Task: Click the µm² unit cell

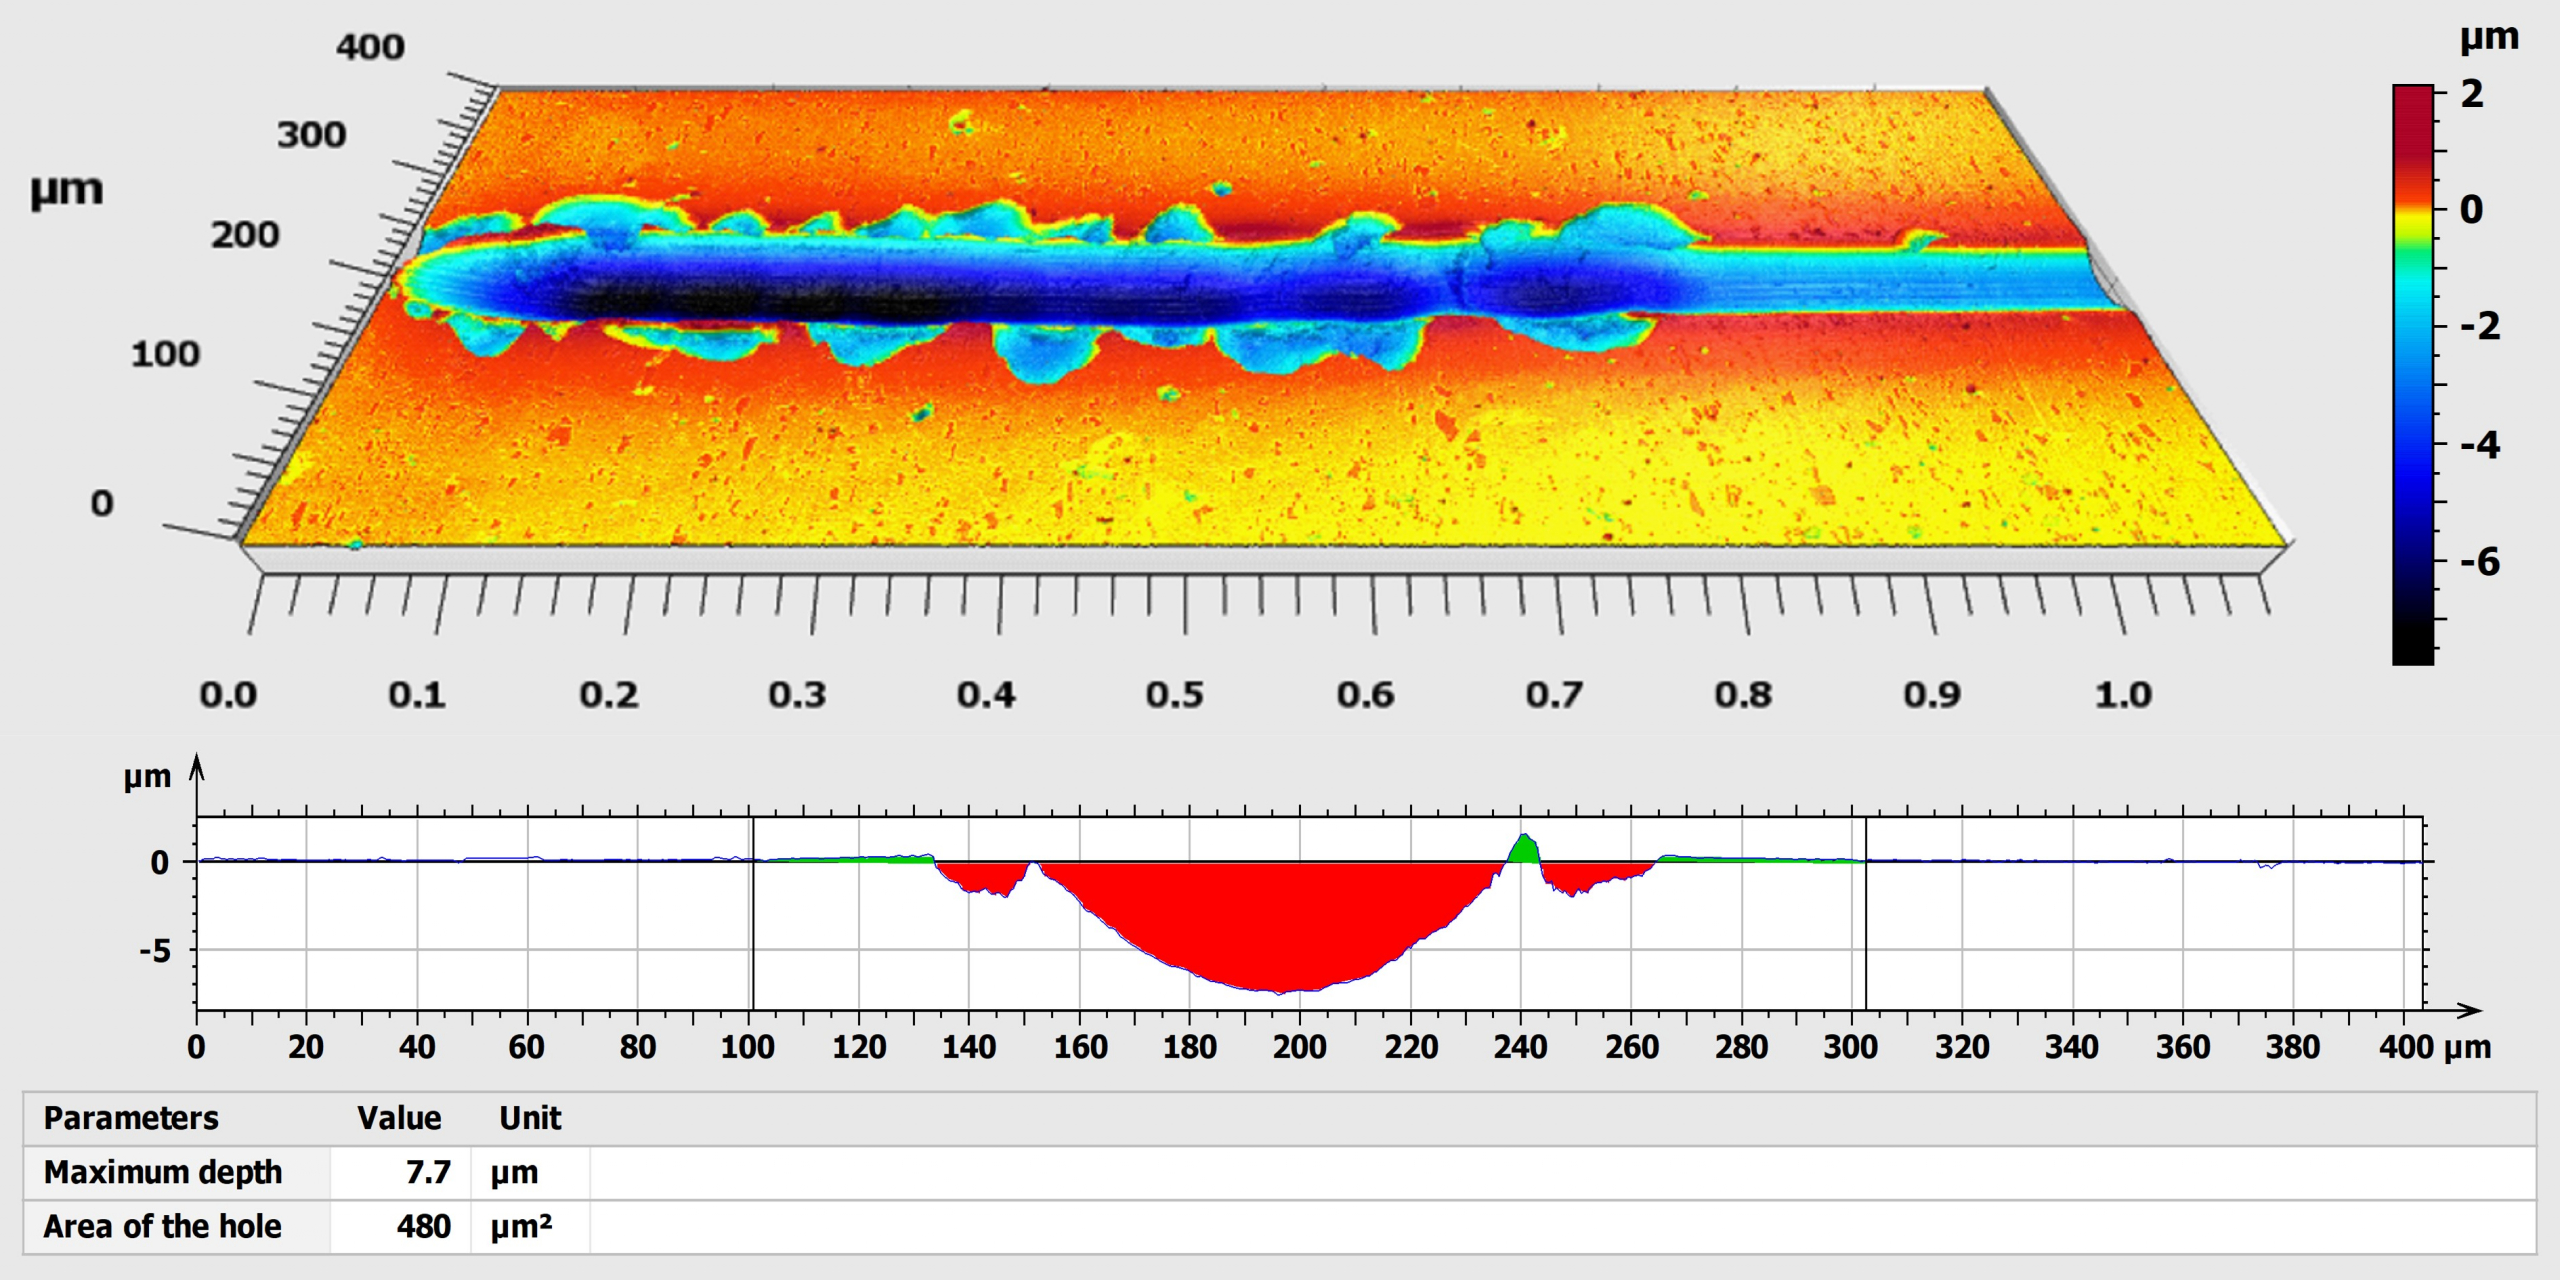Action: (520, 1226)
